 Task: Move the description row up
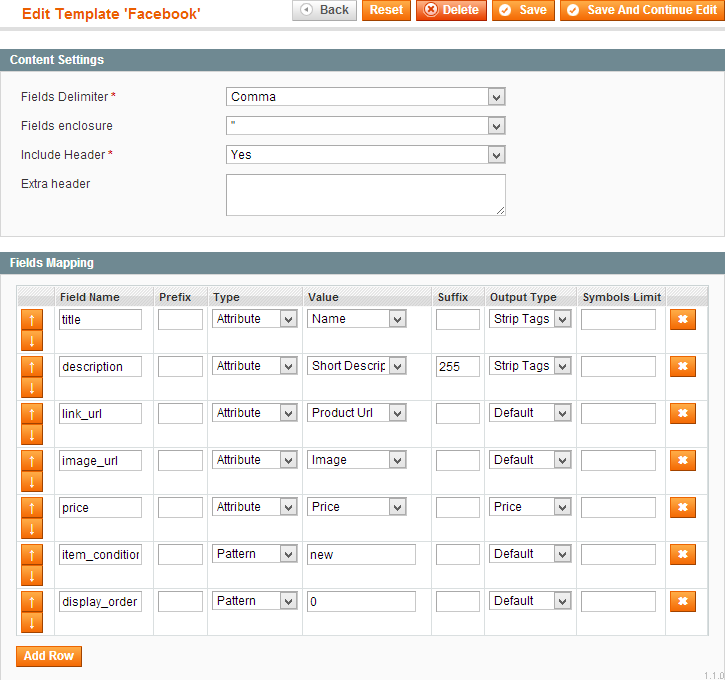coord(32,367)
